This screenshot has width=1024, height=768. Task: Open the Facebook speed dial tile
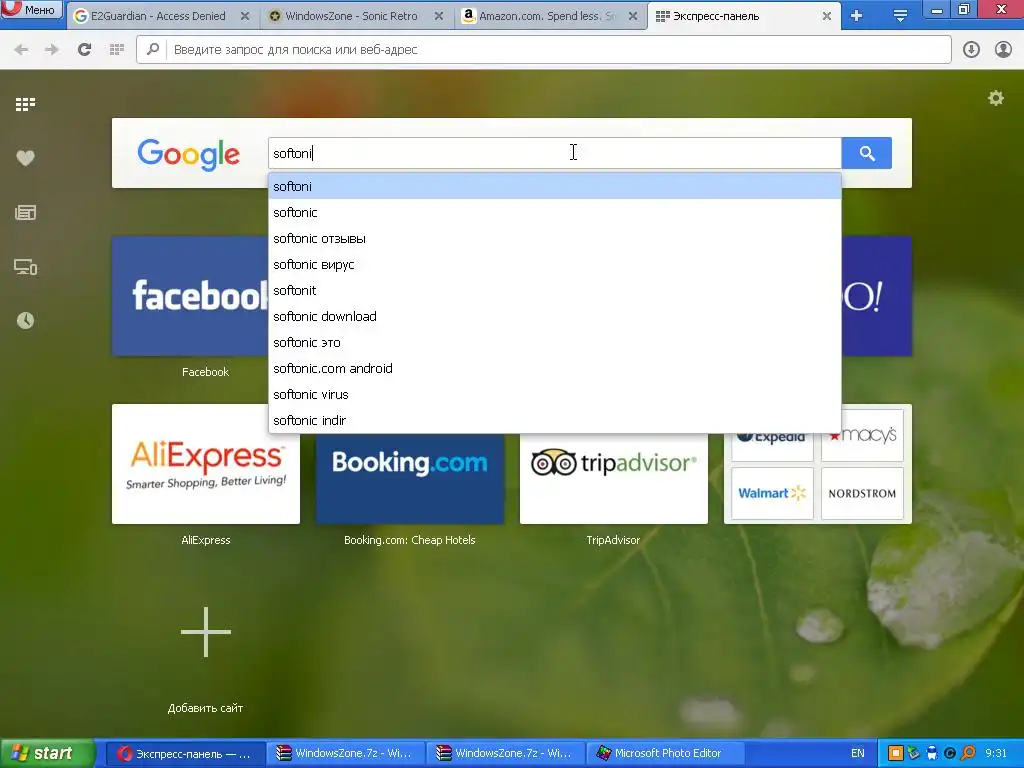[x=190, y=296]
